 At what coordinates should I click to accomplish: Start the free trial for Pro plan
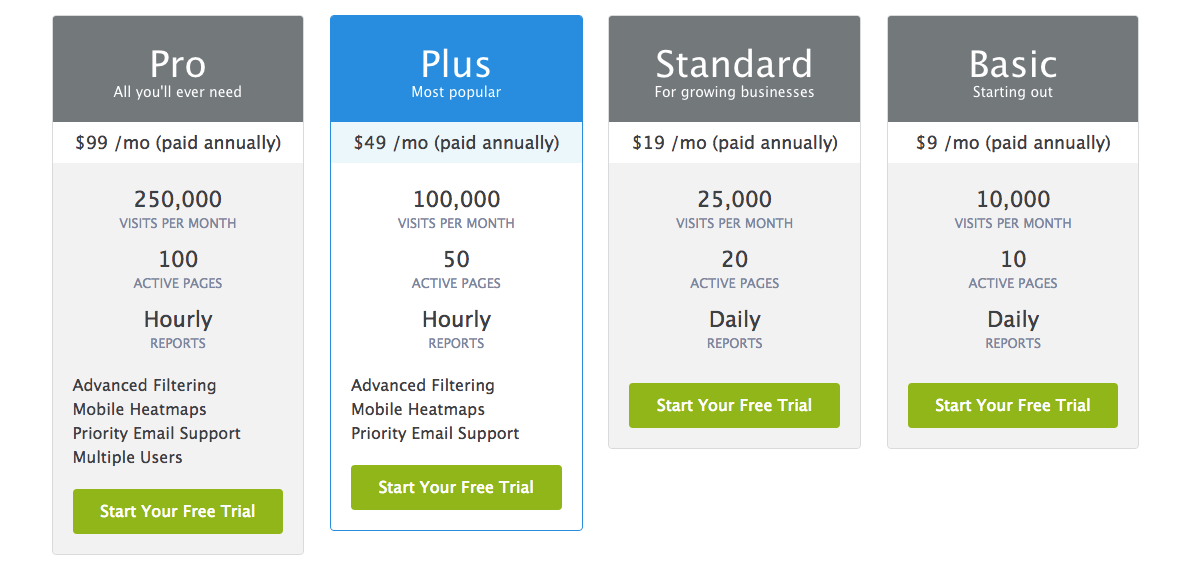[x=178, y=511]
